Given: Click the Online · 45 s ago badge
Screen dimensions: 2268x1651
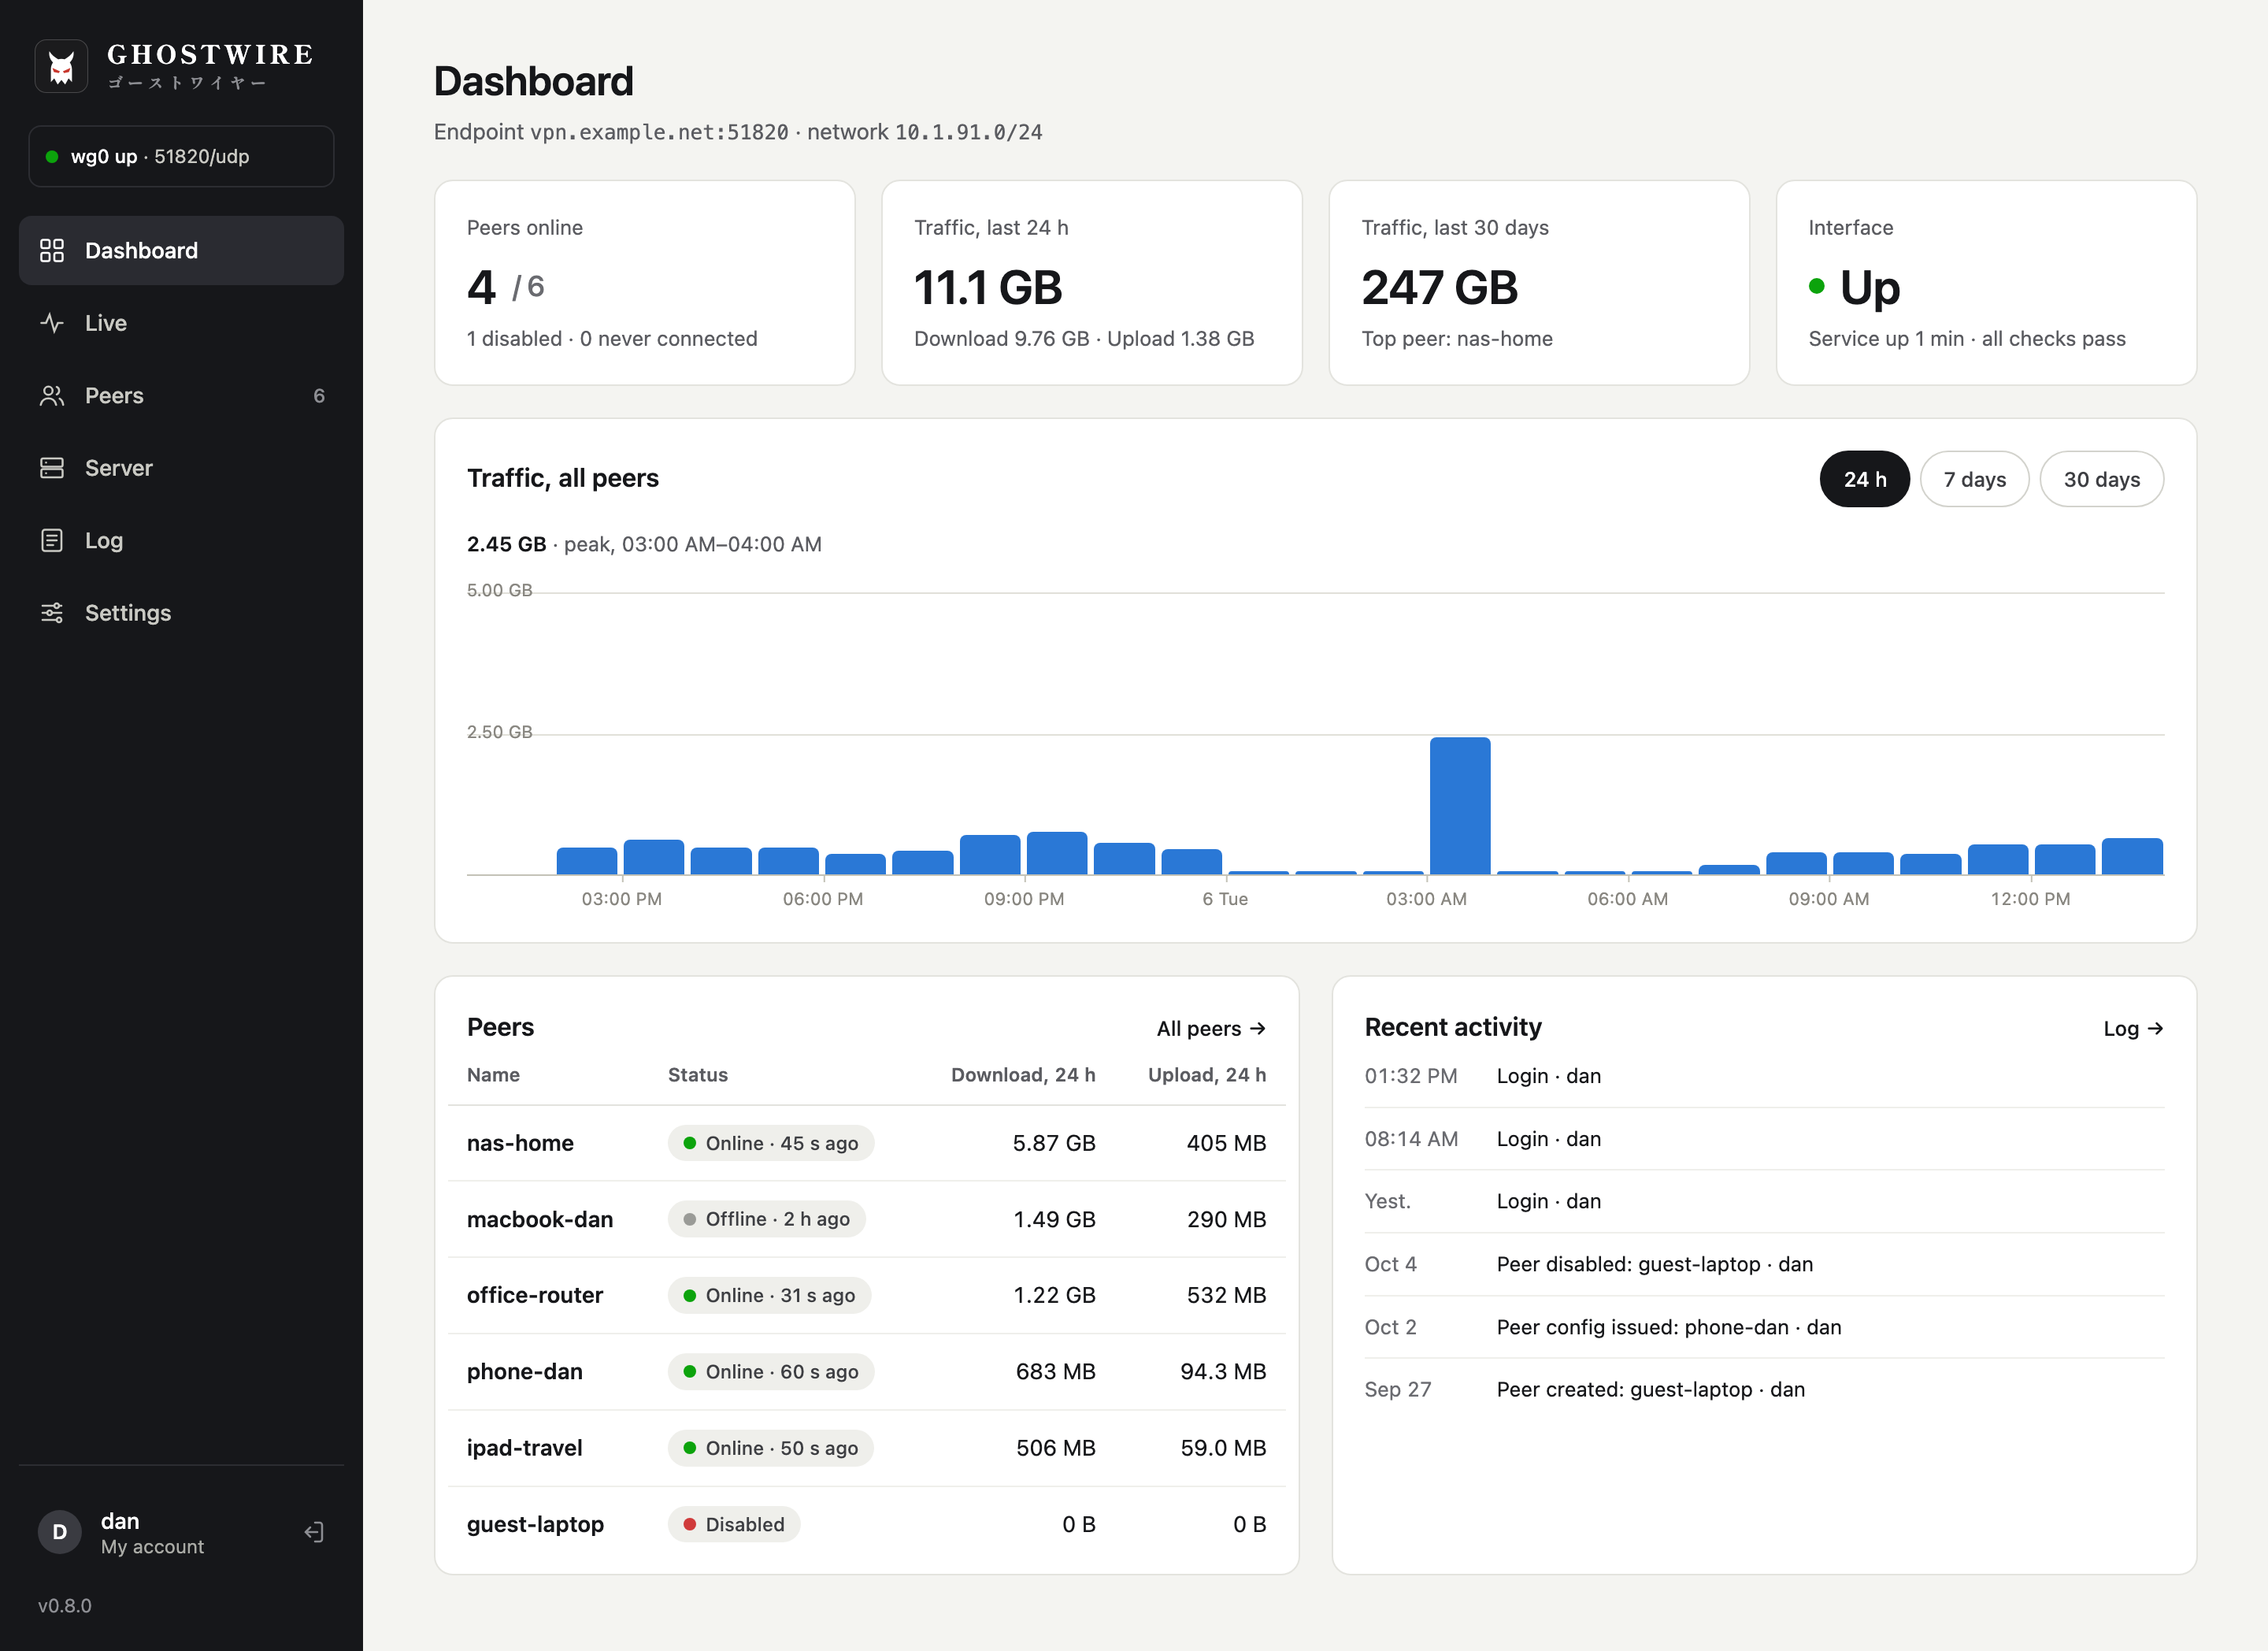Looking at the screenshot, I should coord(771,1143).
